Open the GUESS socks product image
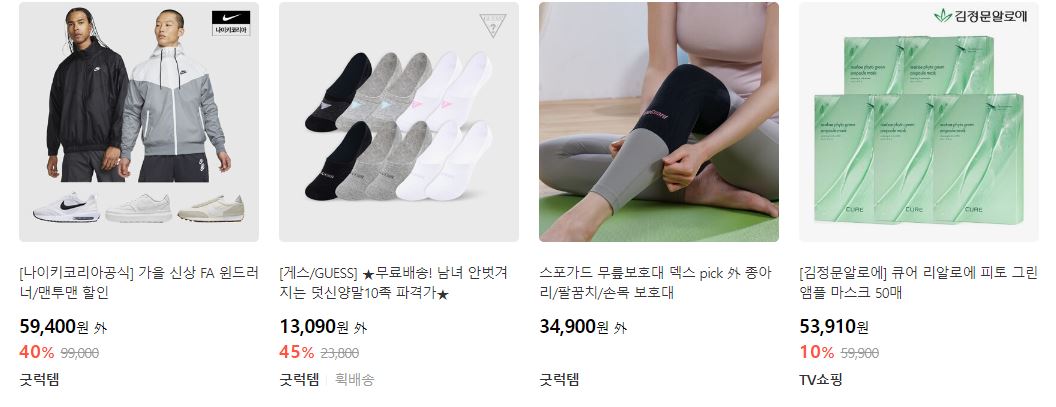 tap(399, 122)
